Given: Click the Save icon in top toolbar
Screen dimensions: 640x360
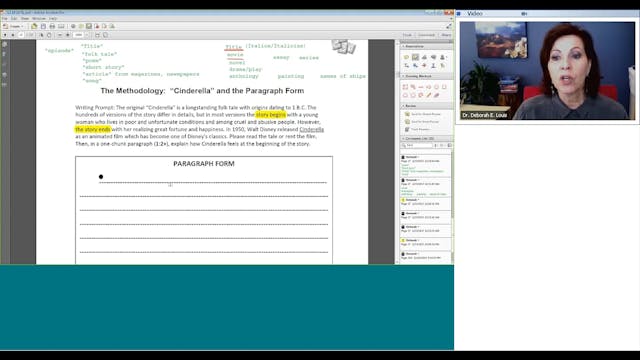Looking at the screenshot, I should (x=43, y=26).
